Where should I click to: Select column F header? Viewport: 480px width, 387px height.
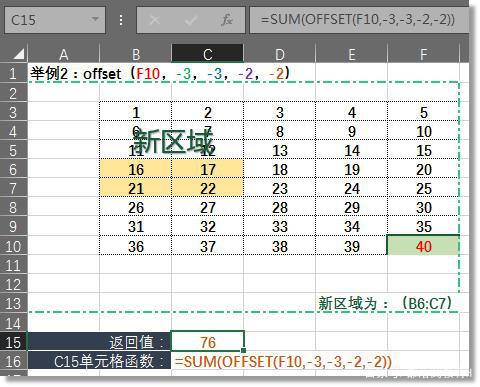tap(424, 54)
